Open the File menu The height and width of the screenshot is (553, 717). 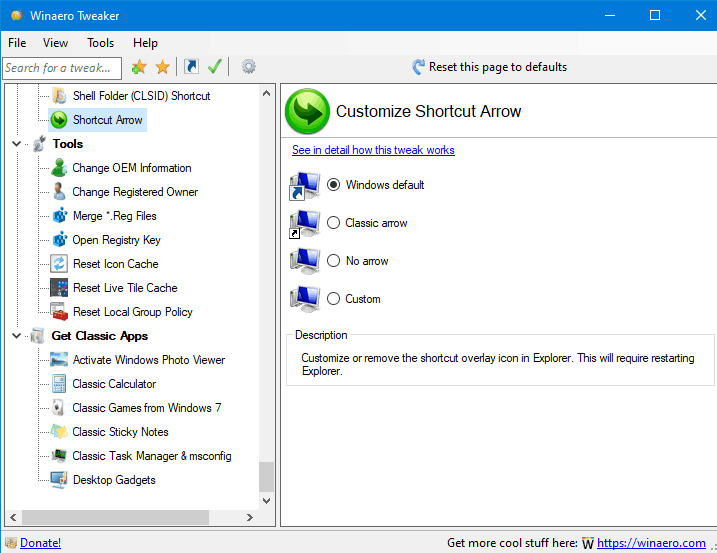pos(17,43)
